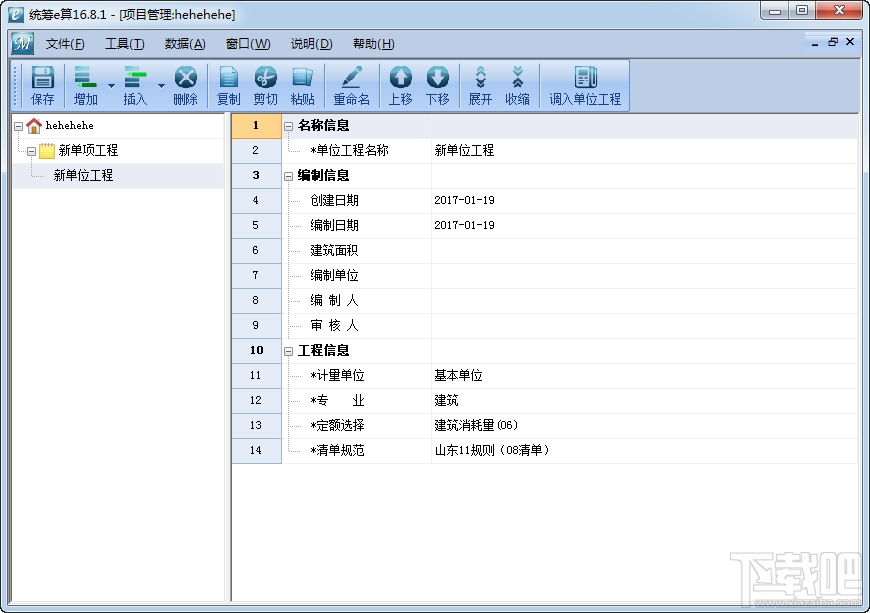Screen dimensions: 870x613
Task: Minimize the inner document window
Action: point(815,43)
